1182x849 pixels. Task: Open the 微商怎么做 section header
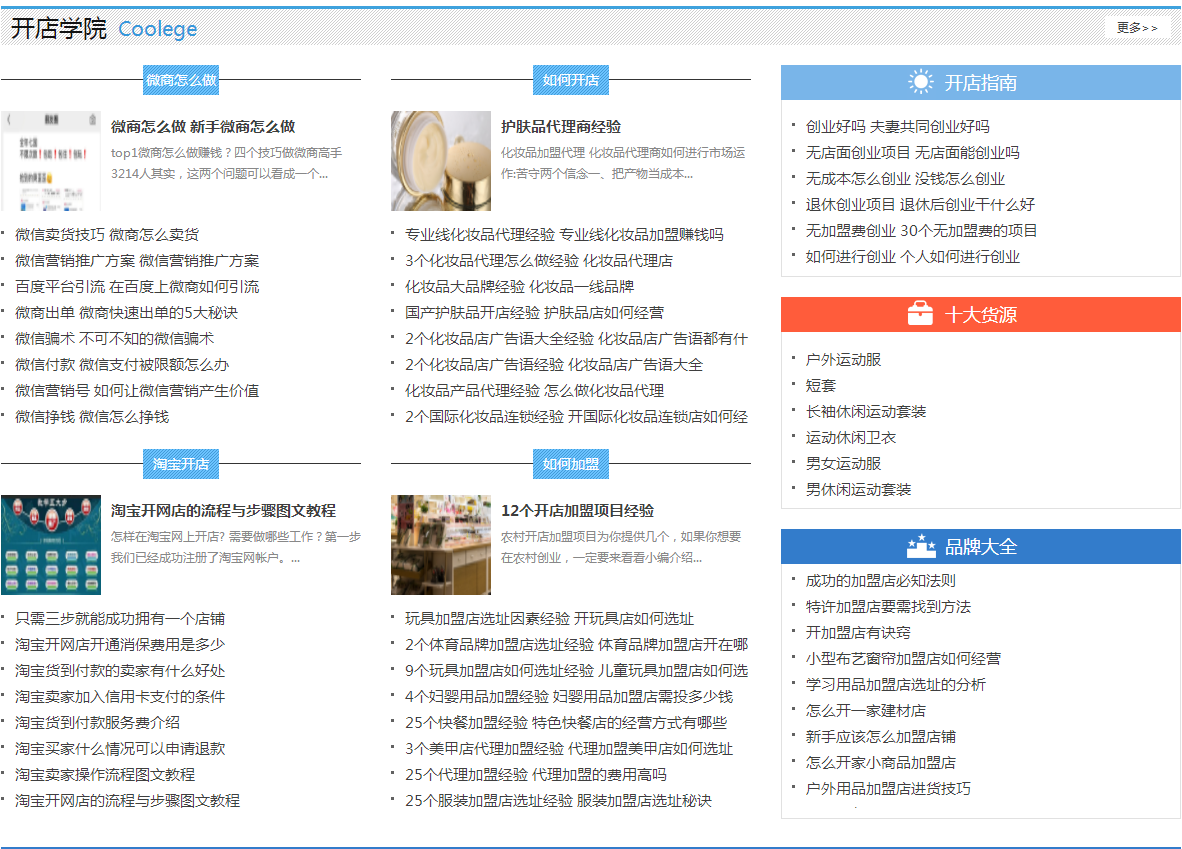point(180,81)
